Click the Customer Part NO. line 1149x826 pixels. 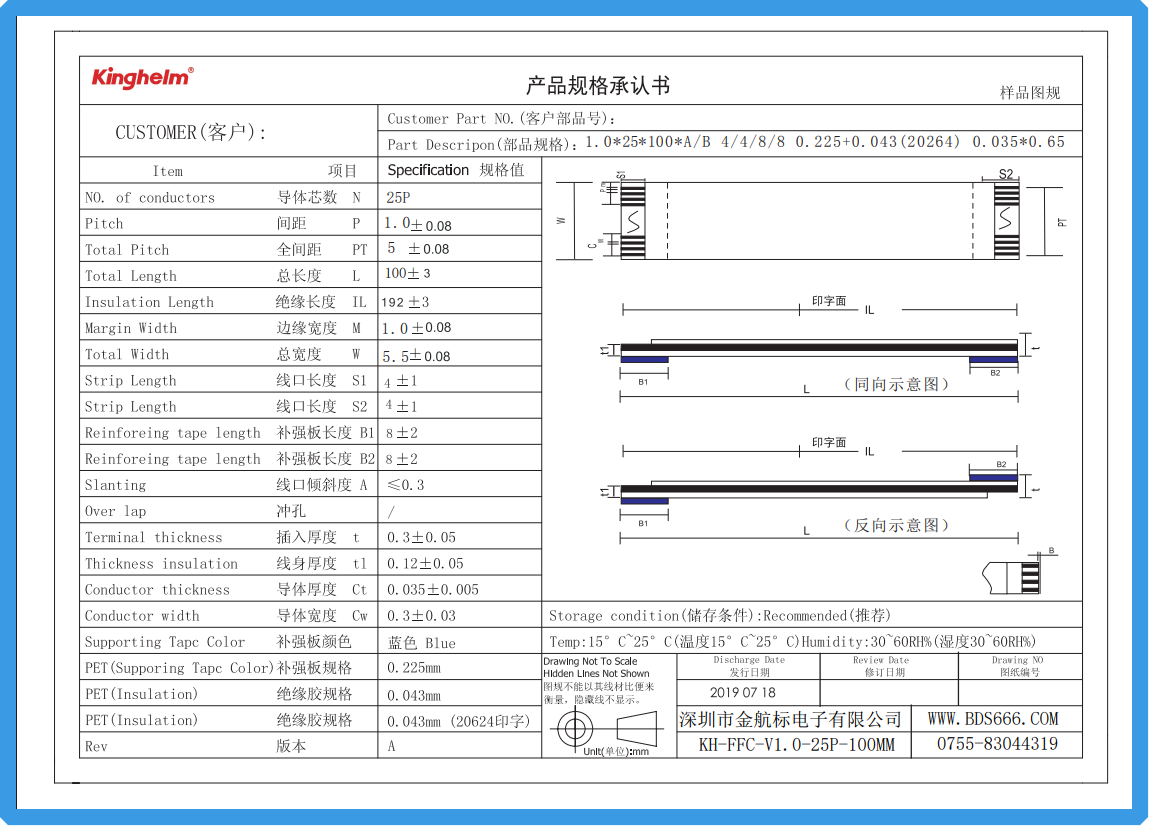[502, 119]
